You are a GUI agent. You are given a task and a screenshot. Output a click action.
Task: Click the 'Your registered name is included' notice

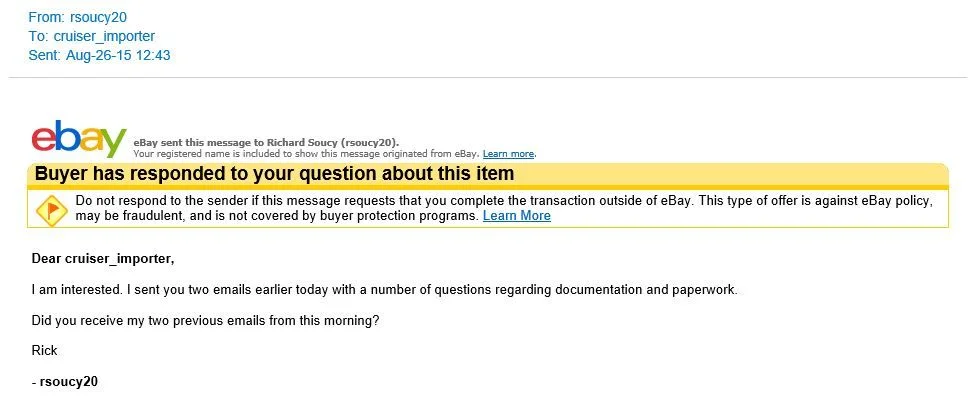307,154
